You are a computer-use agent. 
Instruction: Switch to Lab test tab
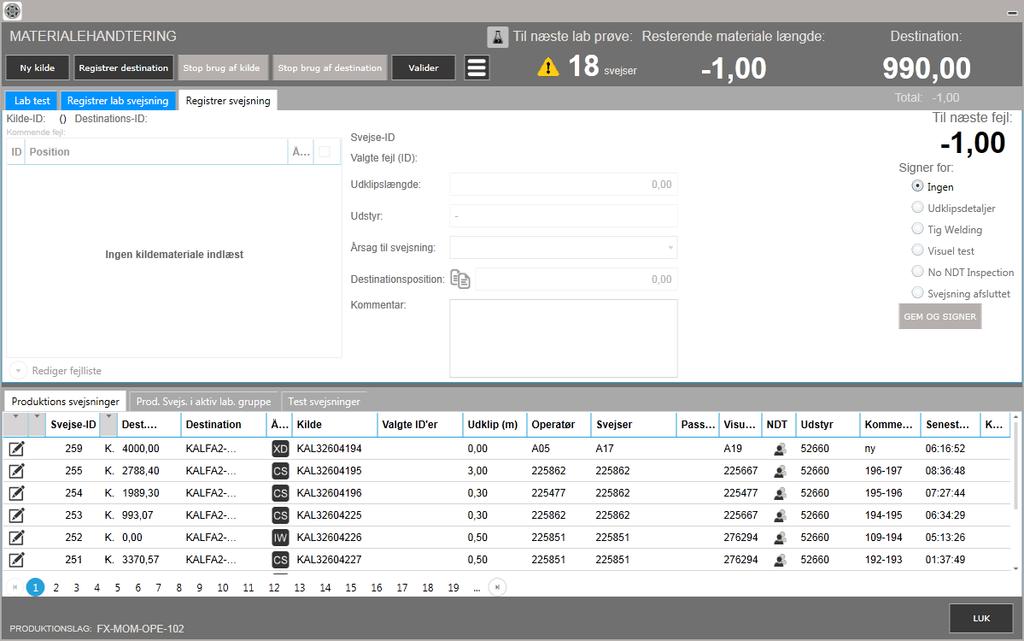coord(32,101)
